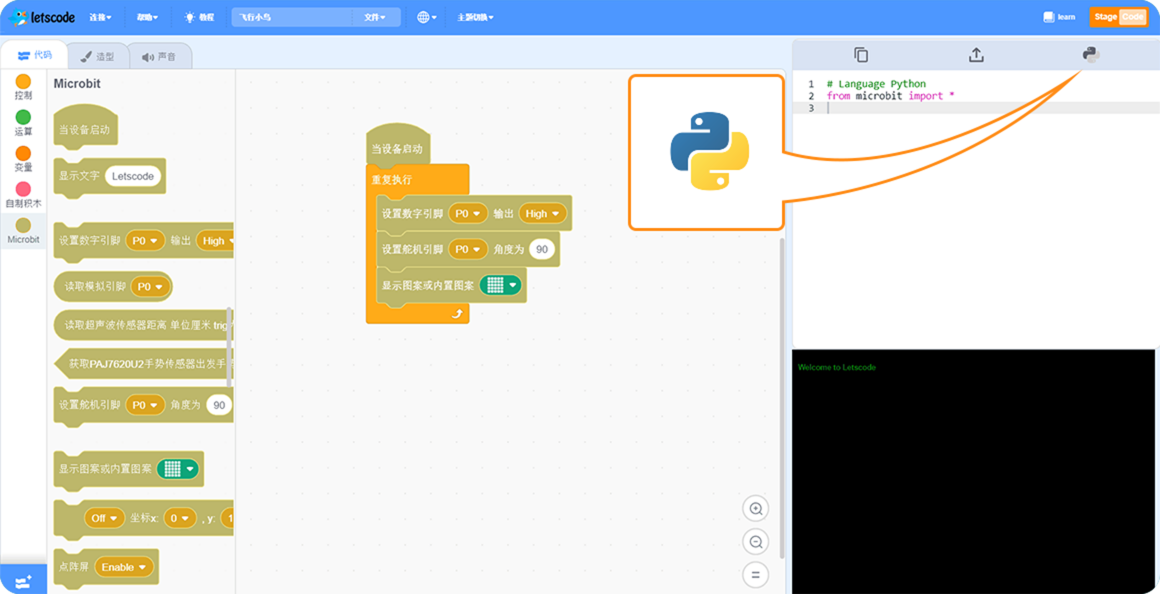The image size is (1160, 594).
Task: Click the add extension button
Action: pos(24,581)
